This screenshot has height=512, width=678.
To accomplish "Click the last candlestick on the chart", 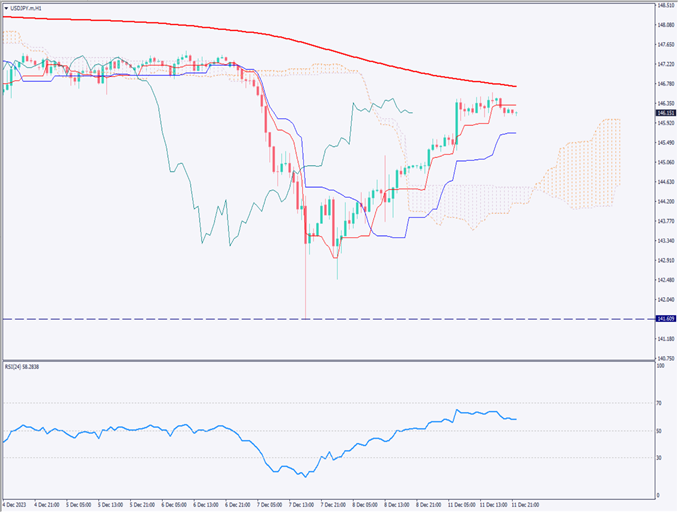I will [515, 112].
